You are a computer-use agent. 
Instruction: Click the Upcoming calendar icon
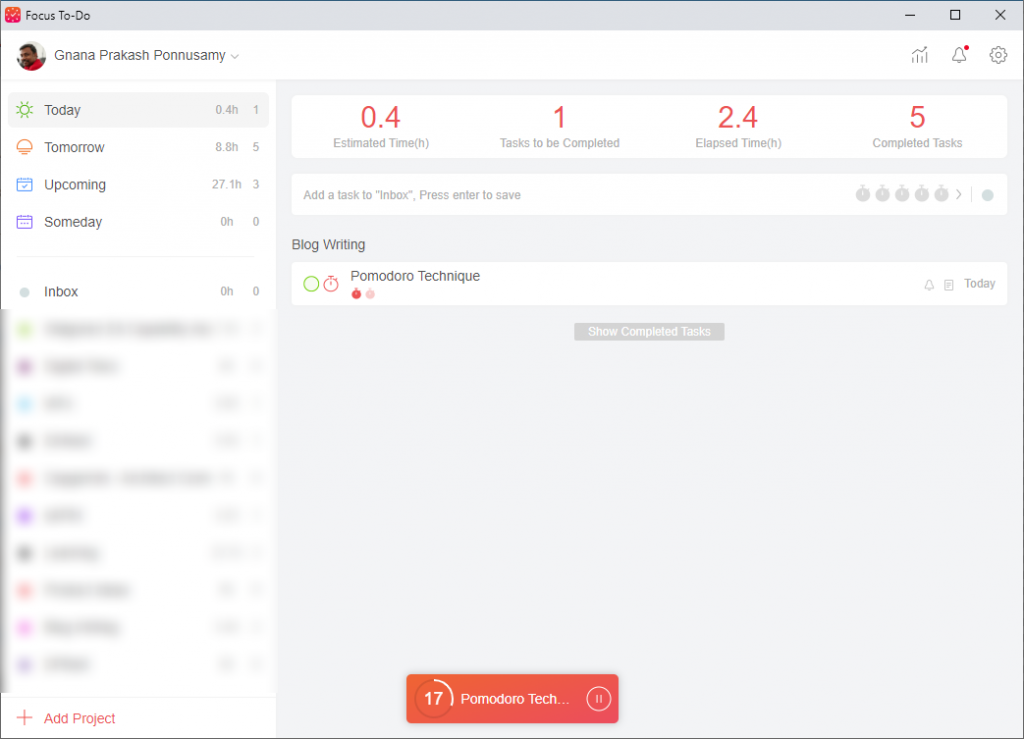[x=25, y=184]
